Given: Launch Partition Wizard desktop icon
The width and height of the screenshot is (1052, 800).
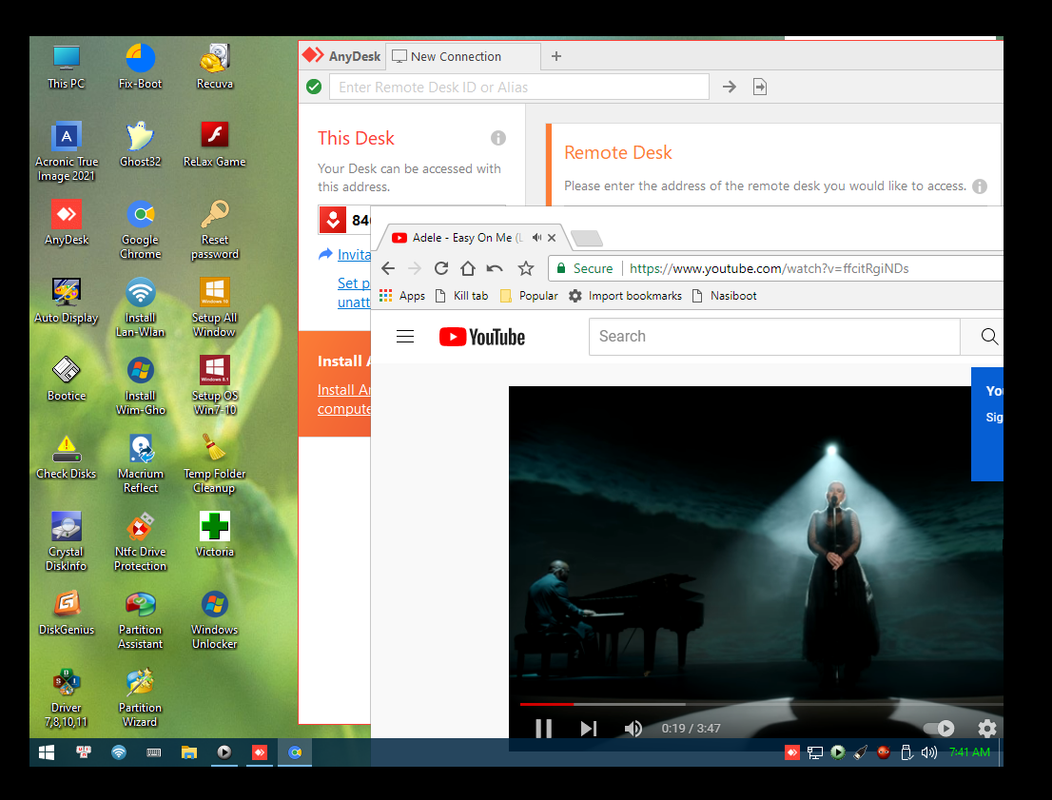Looking at the screenshot, I should point(140,698).
